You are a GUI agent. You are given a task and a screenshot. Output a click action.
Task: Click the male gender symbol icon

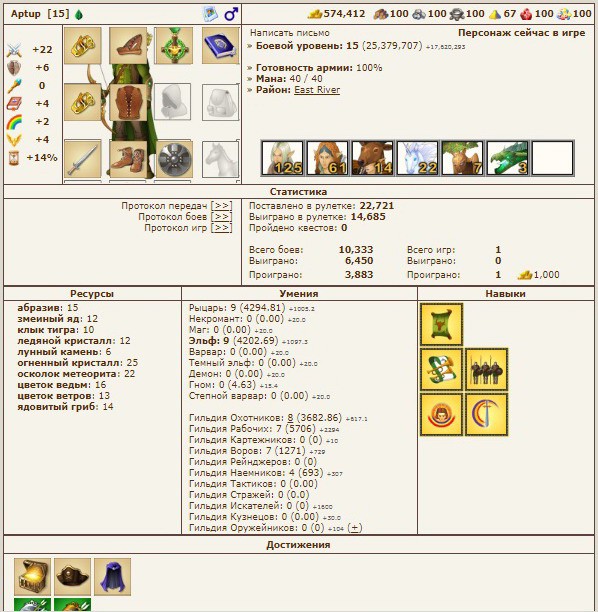click(231, 14)
